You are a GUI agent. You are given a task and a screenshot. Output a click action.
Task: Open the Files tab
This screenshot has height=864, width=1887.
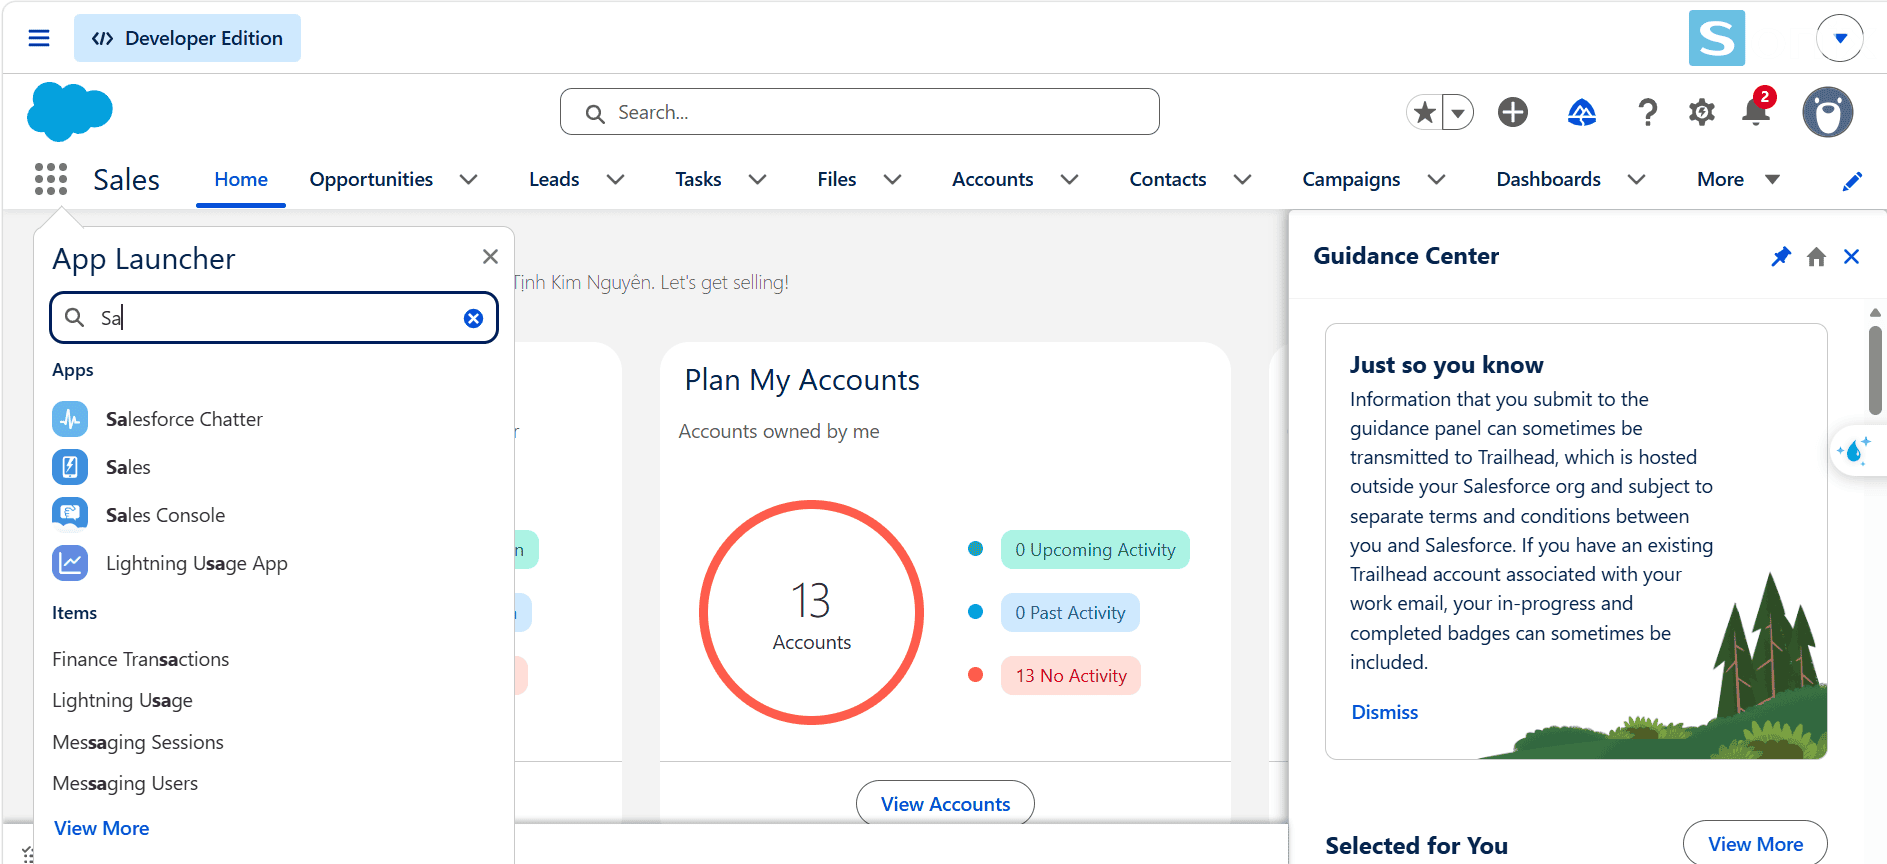pos(836,179)
